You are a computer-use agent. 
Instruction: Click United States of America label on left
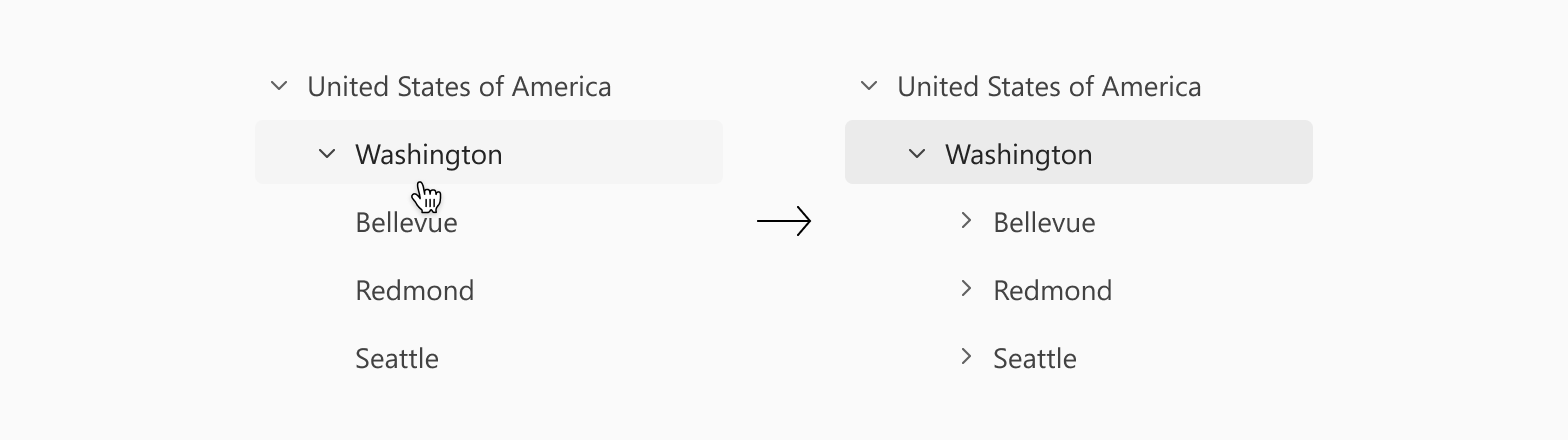tap(459, 86)
